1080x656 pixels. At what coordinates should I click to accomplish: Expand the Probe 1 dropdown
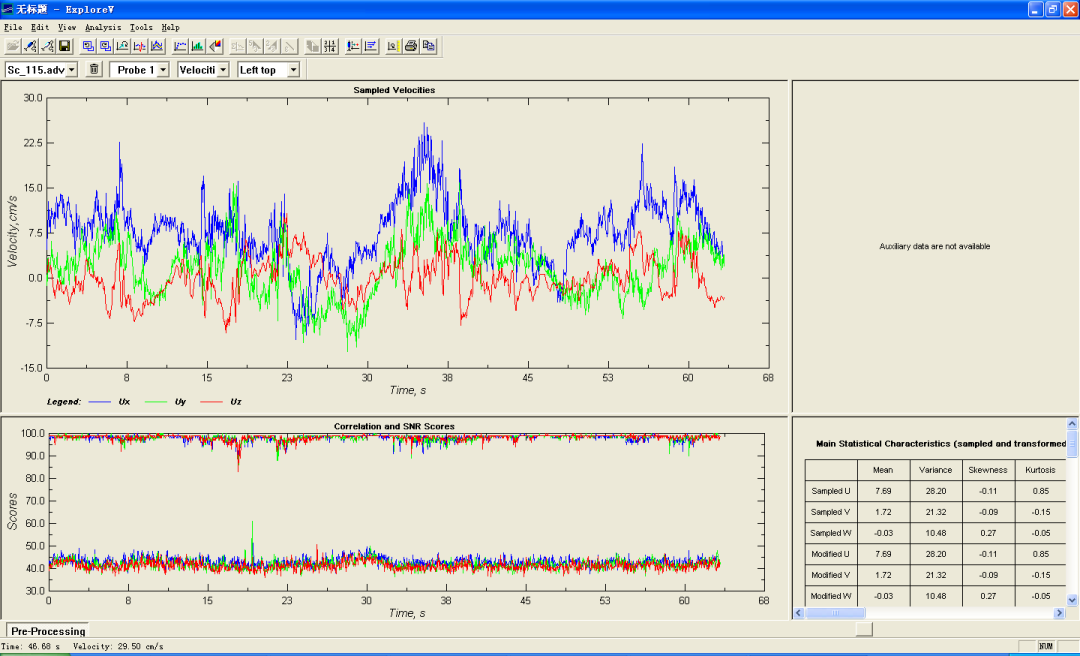tap(139, 69)
